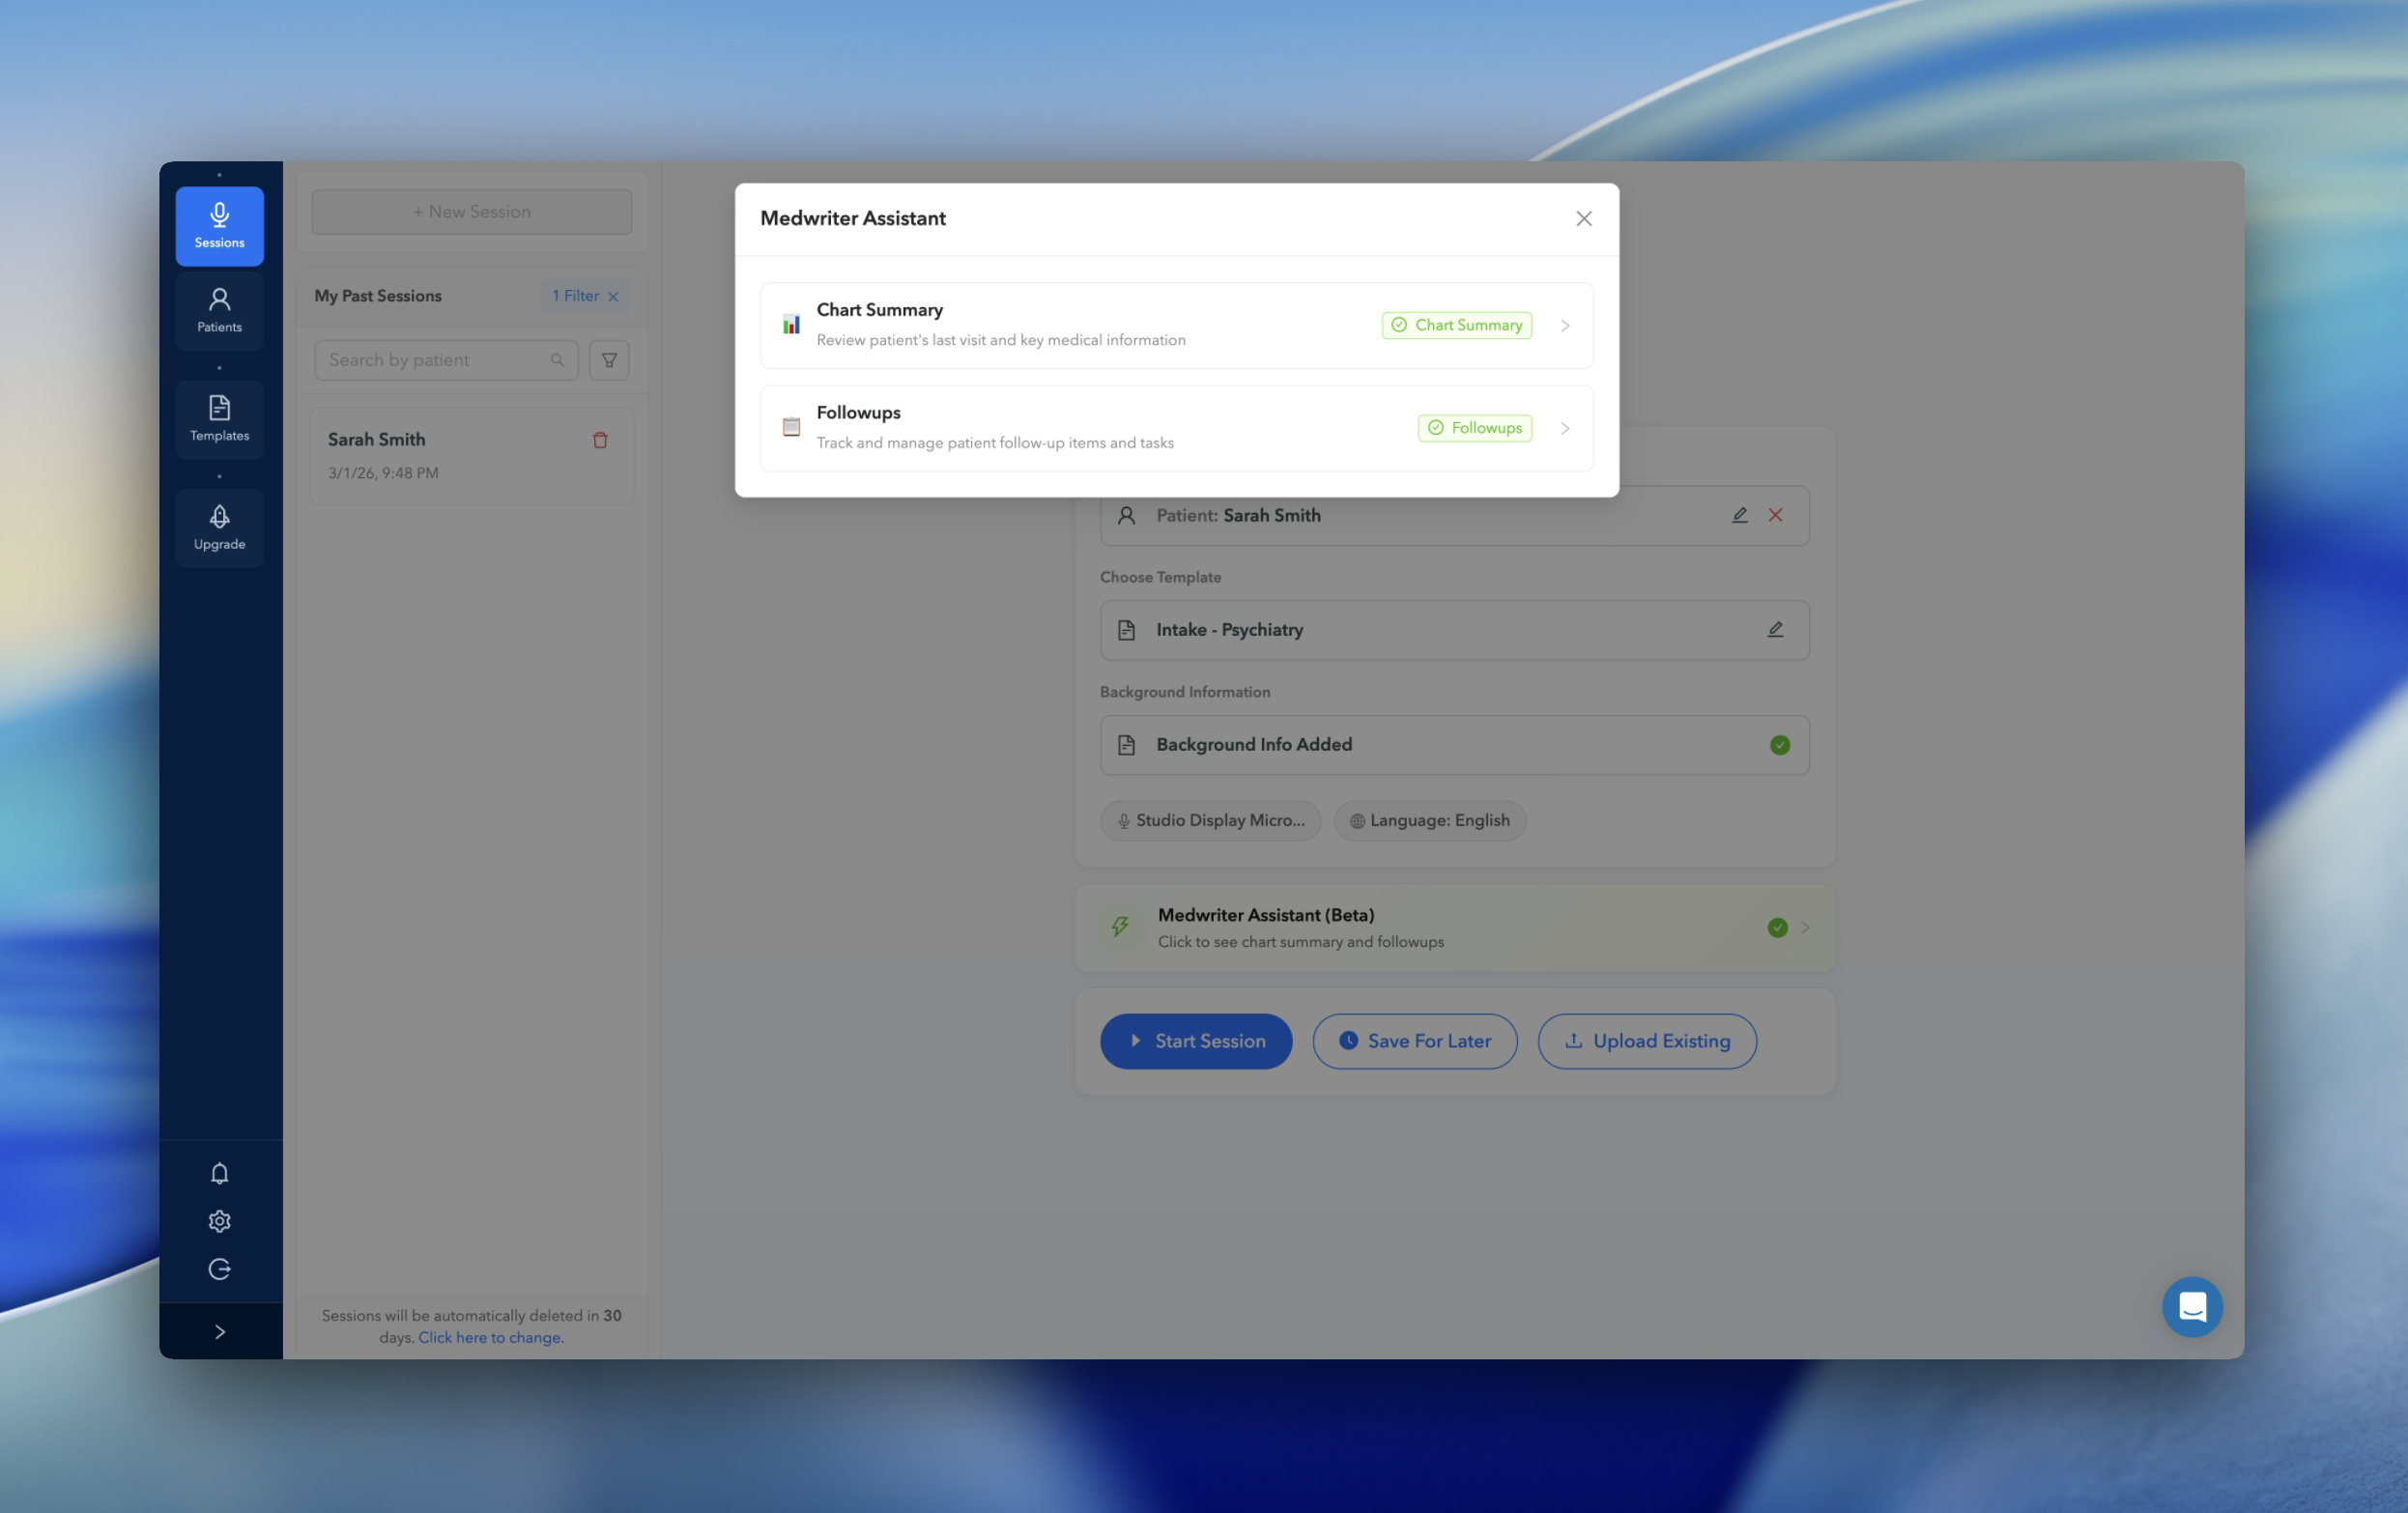
Task: Expand the sidebar with bottom chevron
Action: (219, 1331)
